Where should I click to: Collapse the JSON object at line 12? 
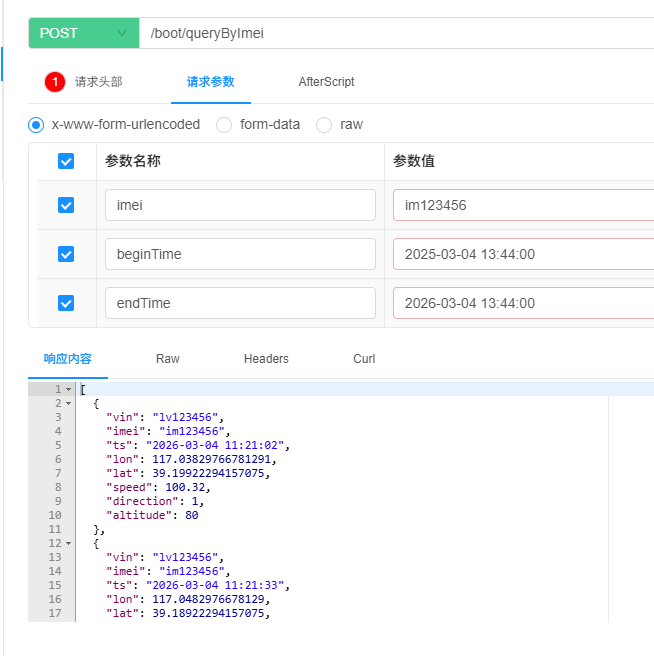tap(68, 543)
